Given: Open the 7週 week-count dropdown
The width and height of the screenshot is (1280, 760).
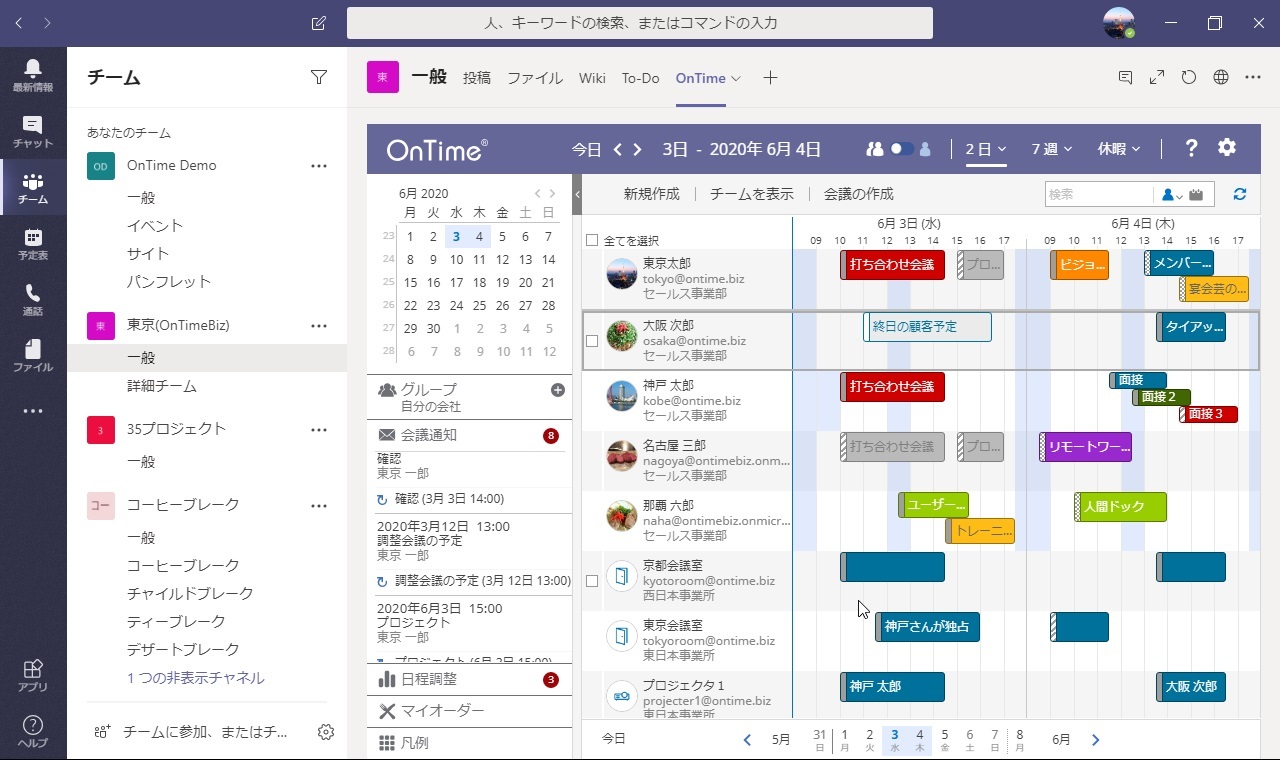Looking at the screenshot, I should pos(1052,149).
